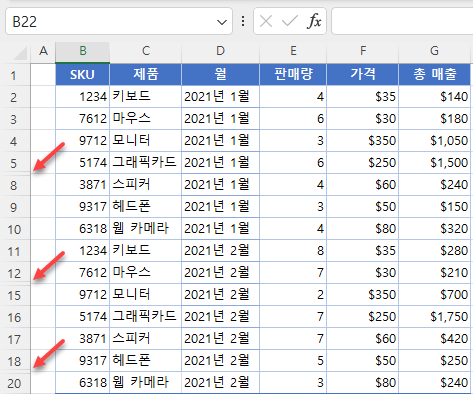Screen dimensions: 473x394
Task: Select the 모니터 cell in row 4
Action: pyautogui.click(x=146, y=141)
